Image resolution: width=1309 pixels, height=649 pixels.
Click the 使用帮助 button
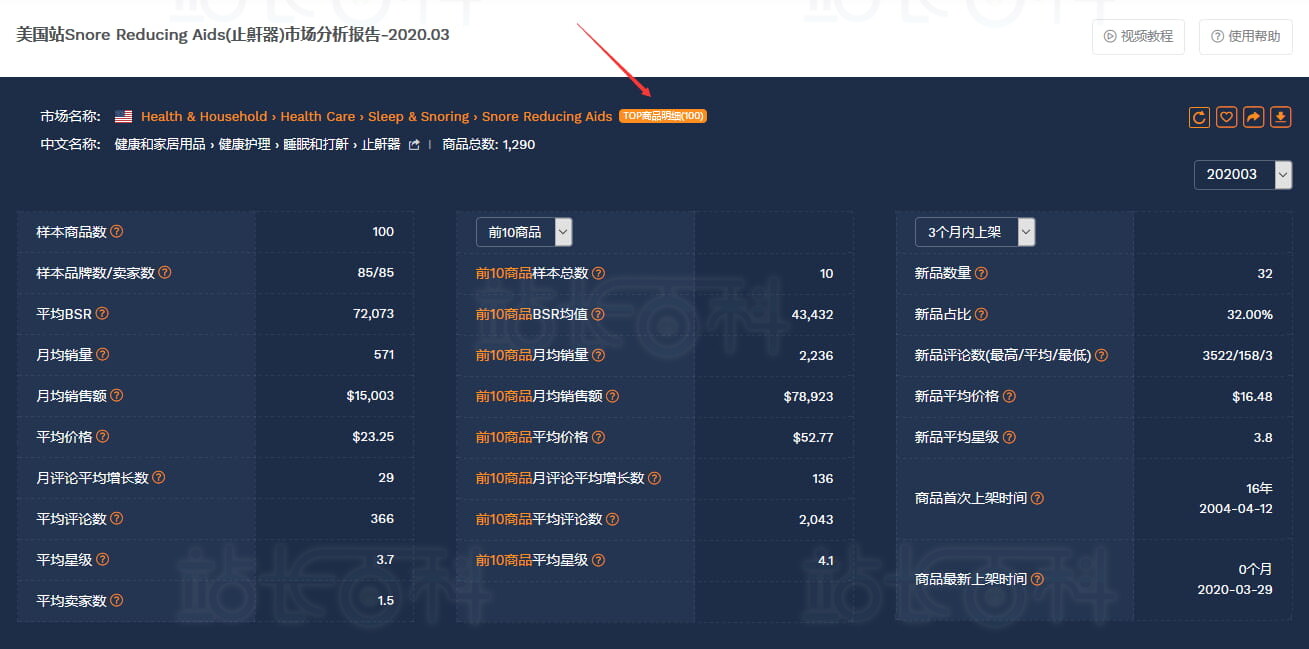click(x=1245, y=36)
